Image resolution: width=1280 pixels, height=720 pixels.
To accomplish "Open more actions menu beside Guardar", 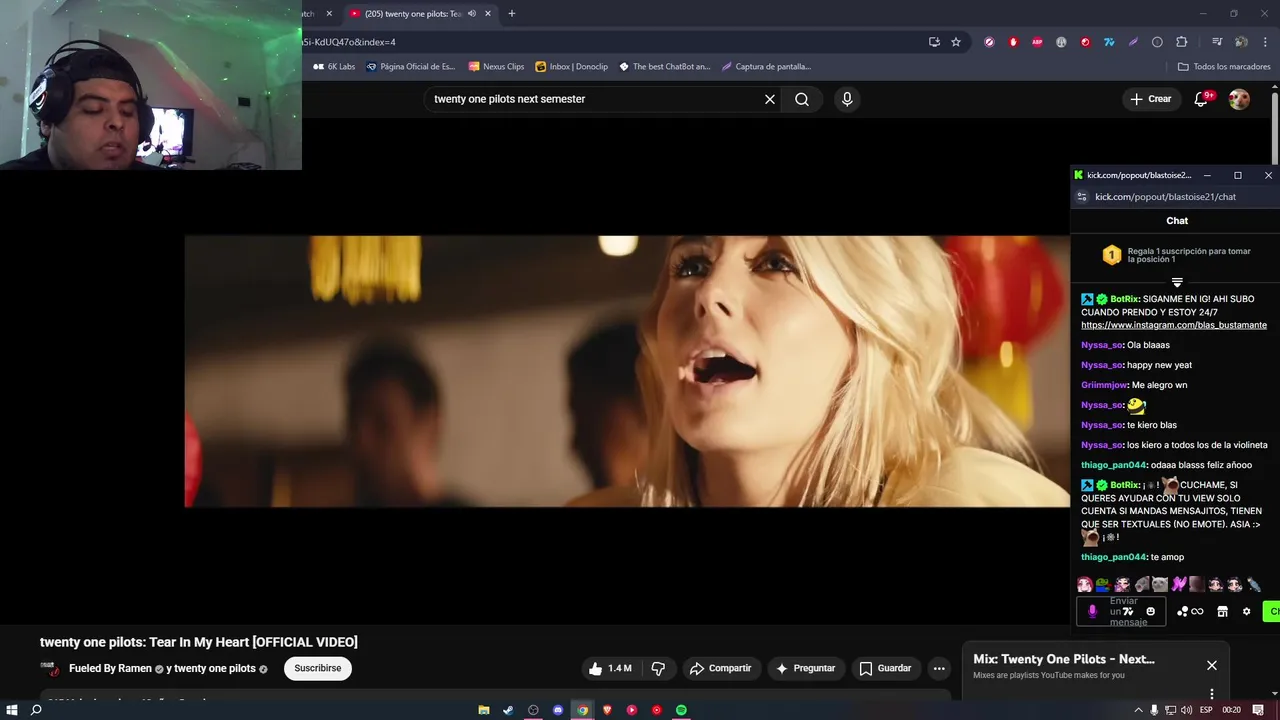I will [938, 668].
